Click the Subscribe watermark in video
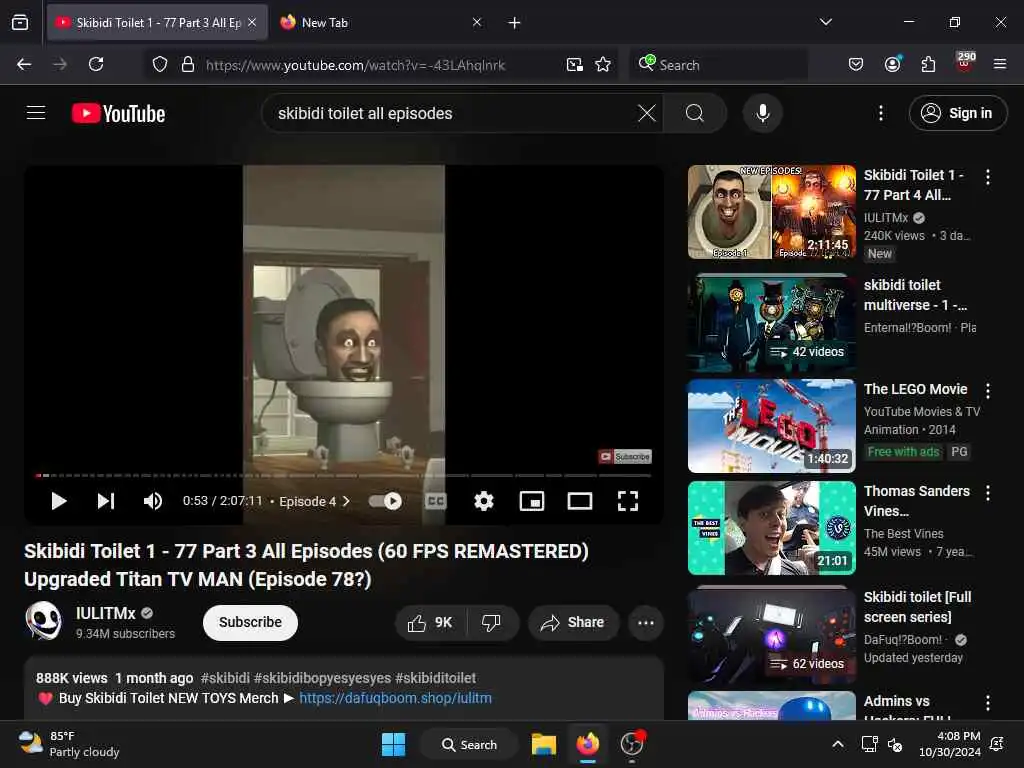This screenshot has width=1024, height=768. point(625,456)
